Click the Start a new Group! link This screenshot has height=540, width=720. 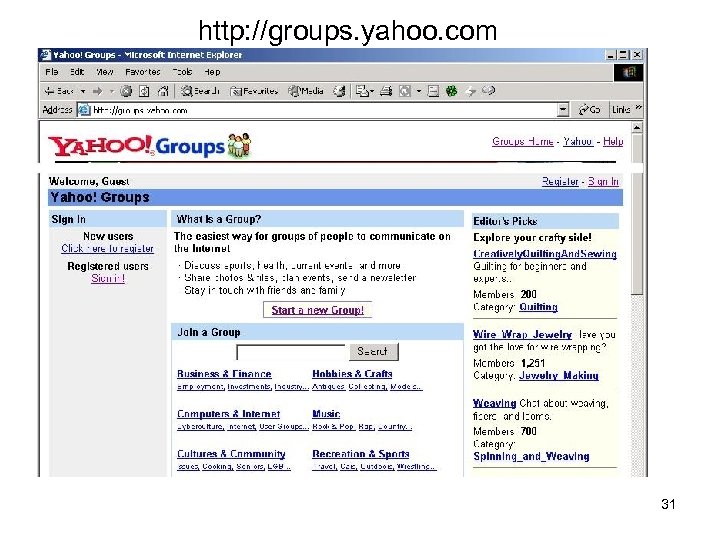tap(318, 310)
